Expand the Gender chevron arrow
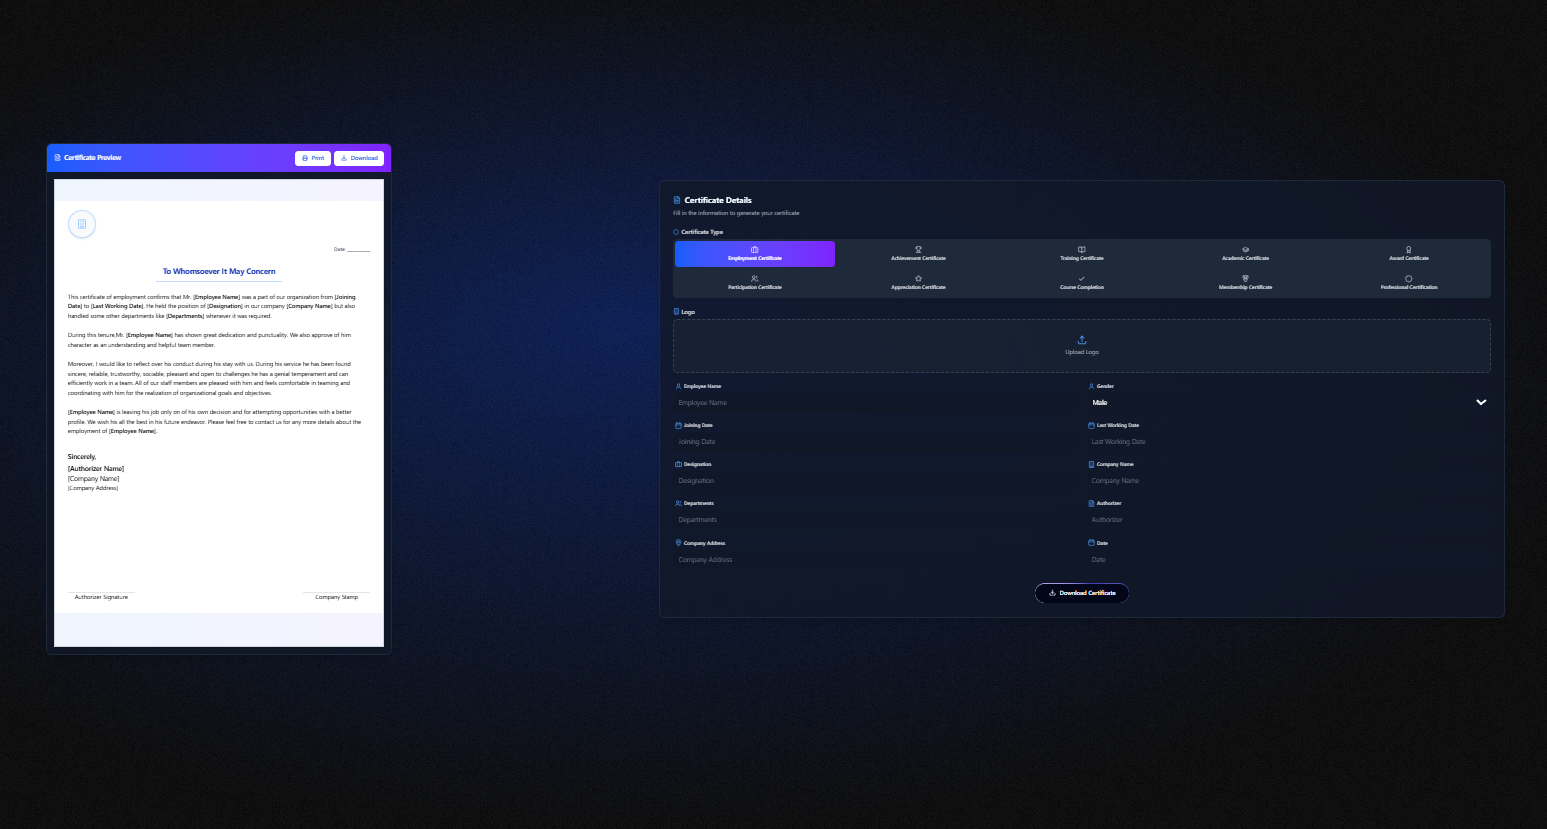 [1481, 402]
